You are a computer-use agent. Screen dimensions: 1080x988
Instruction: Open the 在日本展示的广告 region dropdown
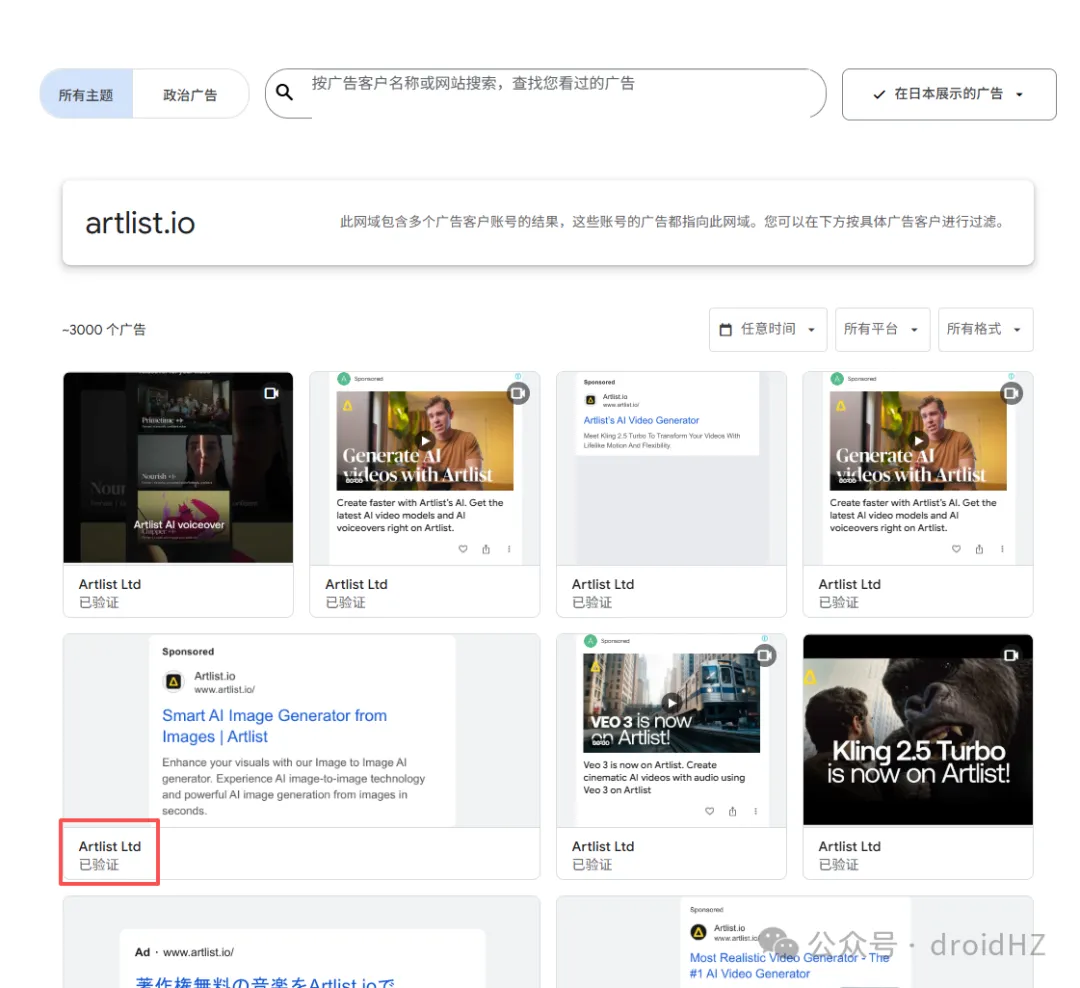948,94
